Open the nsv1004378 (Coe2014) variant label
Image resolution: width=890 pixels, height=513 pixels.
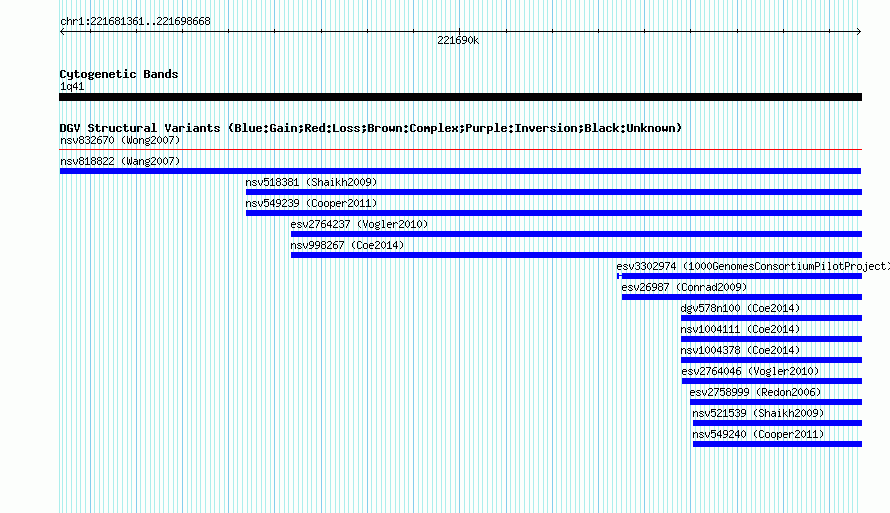pos(740,350)
